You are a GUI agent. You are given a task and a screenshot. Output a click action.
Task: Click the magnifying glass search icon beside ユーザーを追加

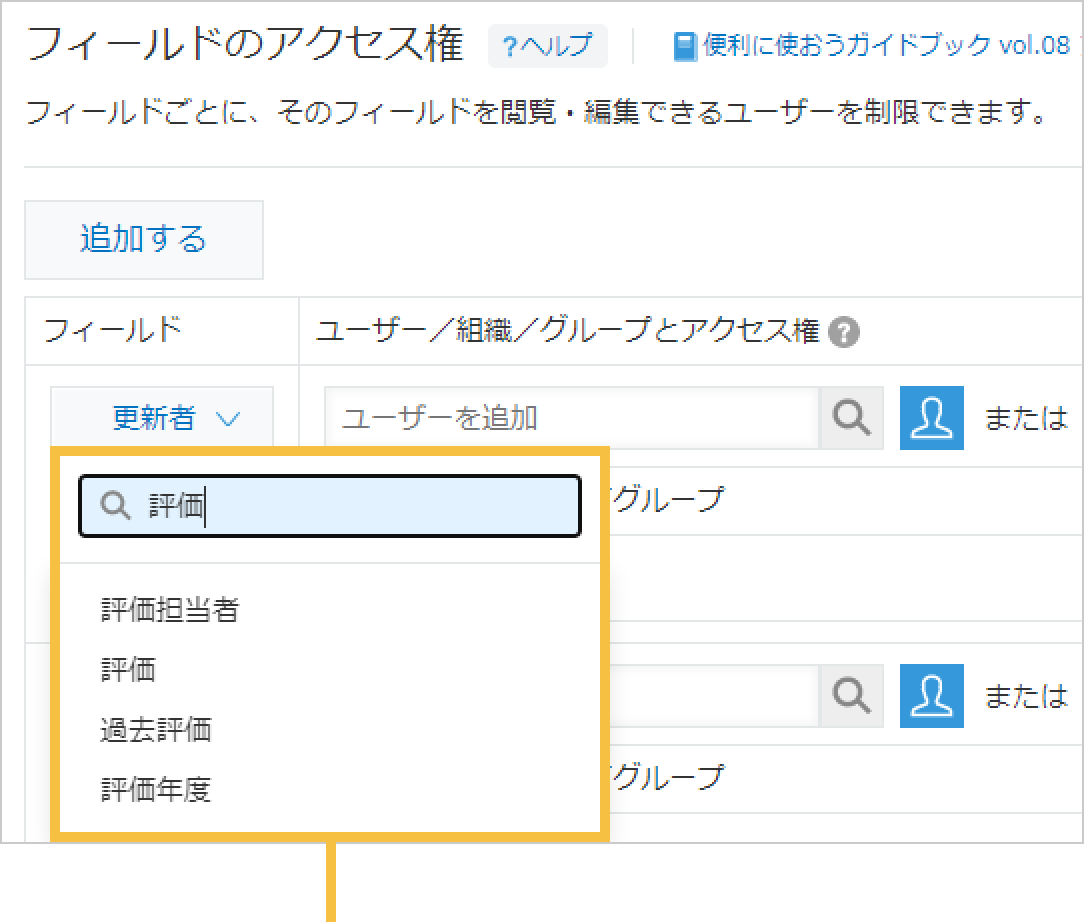(851, 418)
